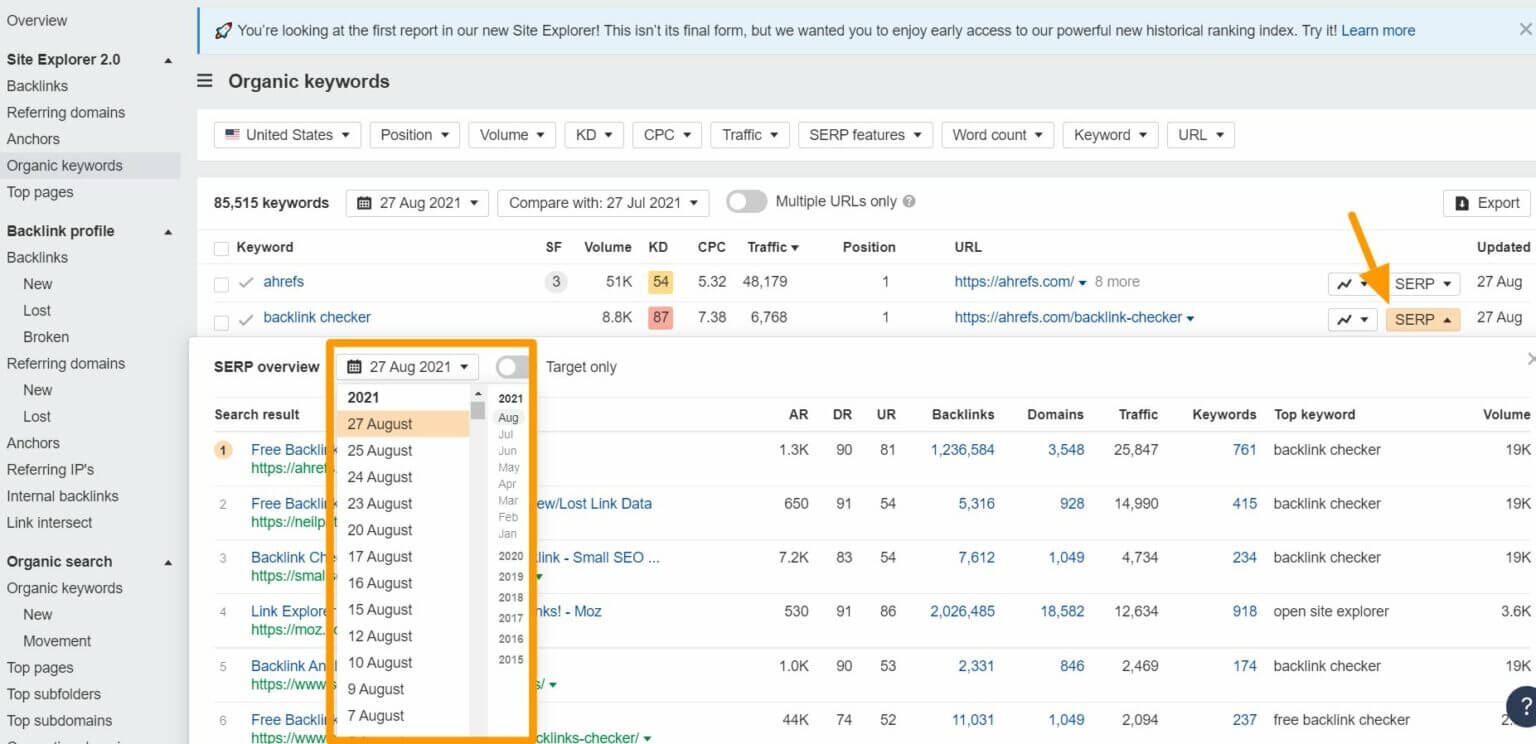Open the KD filter dropdown
The height and width of the screenshot is (744, 1536).
[x=594, y=135]
